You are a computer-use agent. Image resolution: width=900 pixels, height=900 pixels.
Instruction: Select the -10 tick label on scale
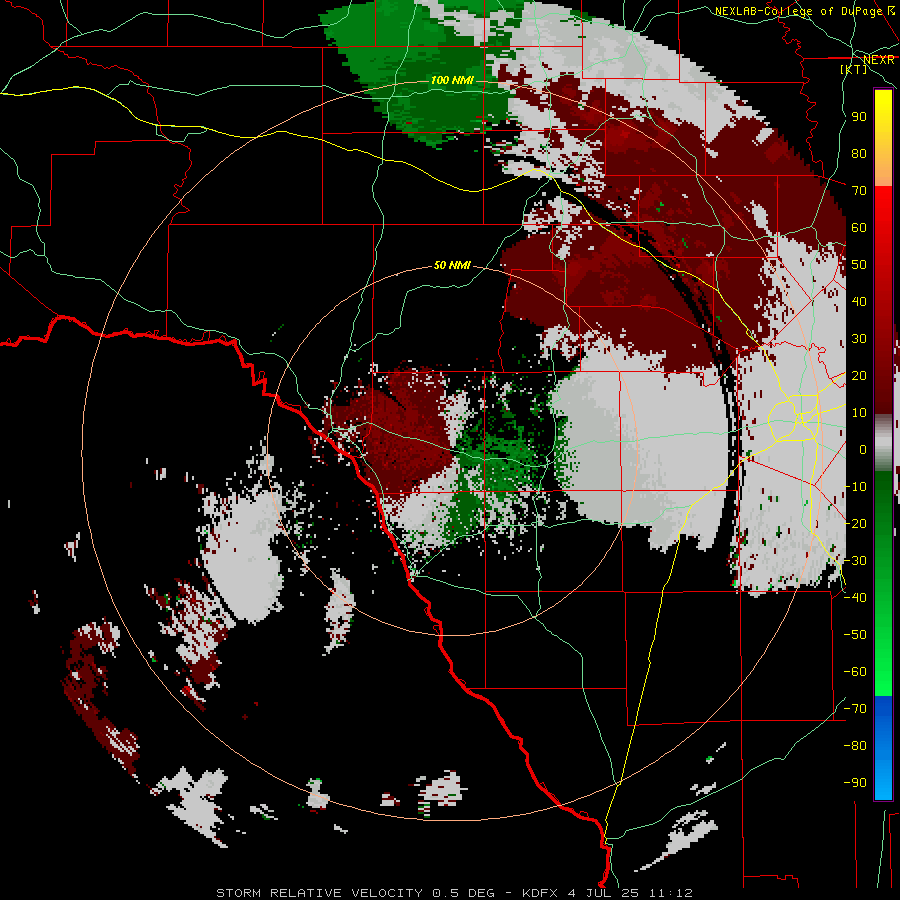point(855,487)
